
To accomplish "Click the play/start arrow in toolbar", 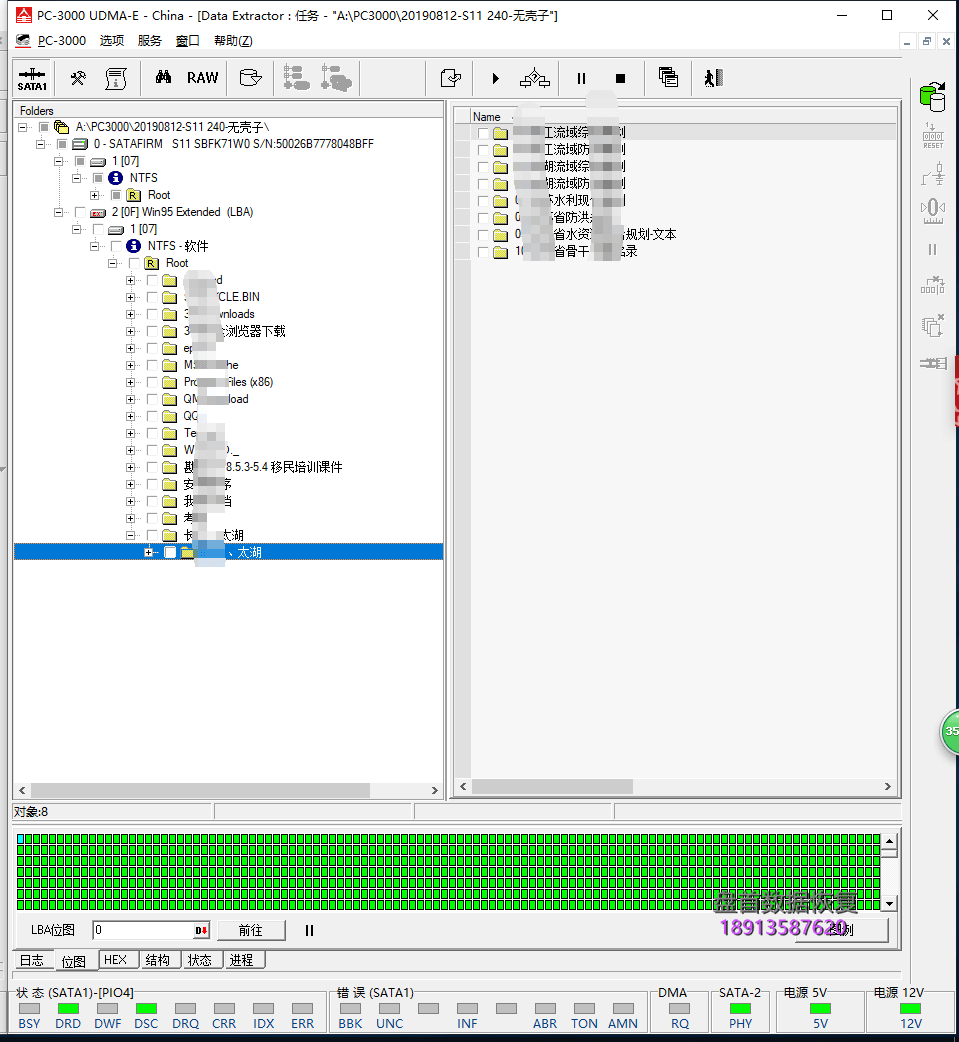I will tap(495, 78).
